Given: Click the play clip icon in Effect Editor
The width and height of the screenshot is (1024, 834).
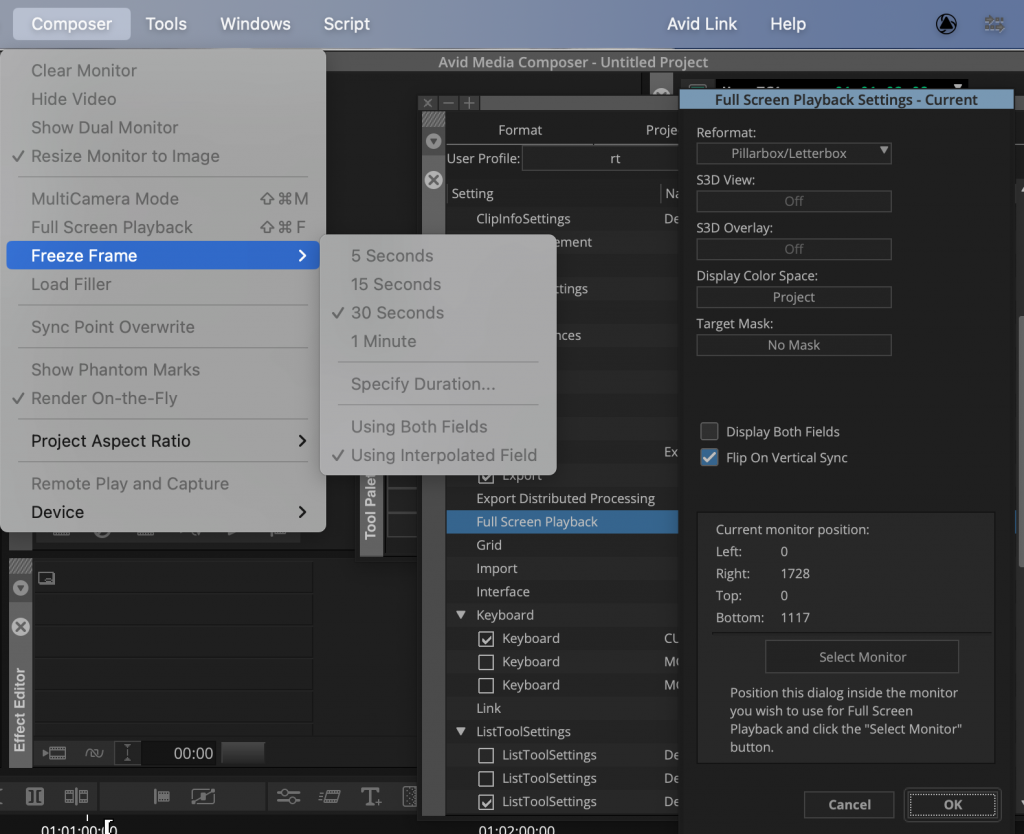Looking at the screenshot, I should click(53, 753).
